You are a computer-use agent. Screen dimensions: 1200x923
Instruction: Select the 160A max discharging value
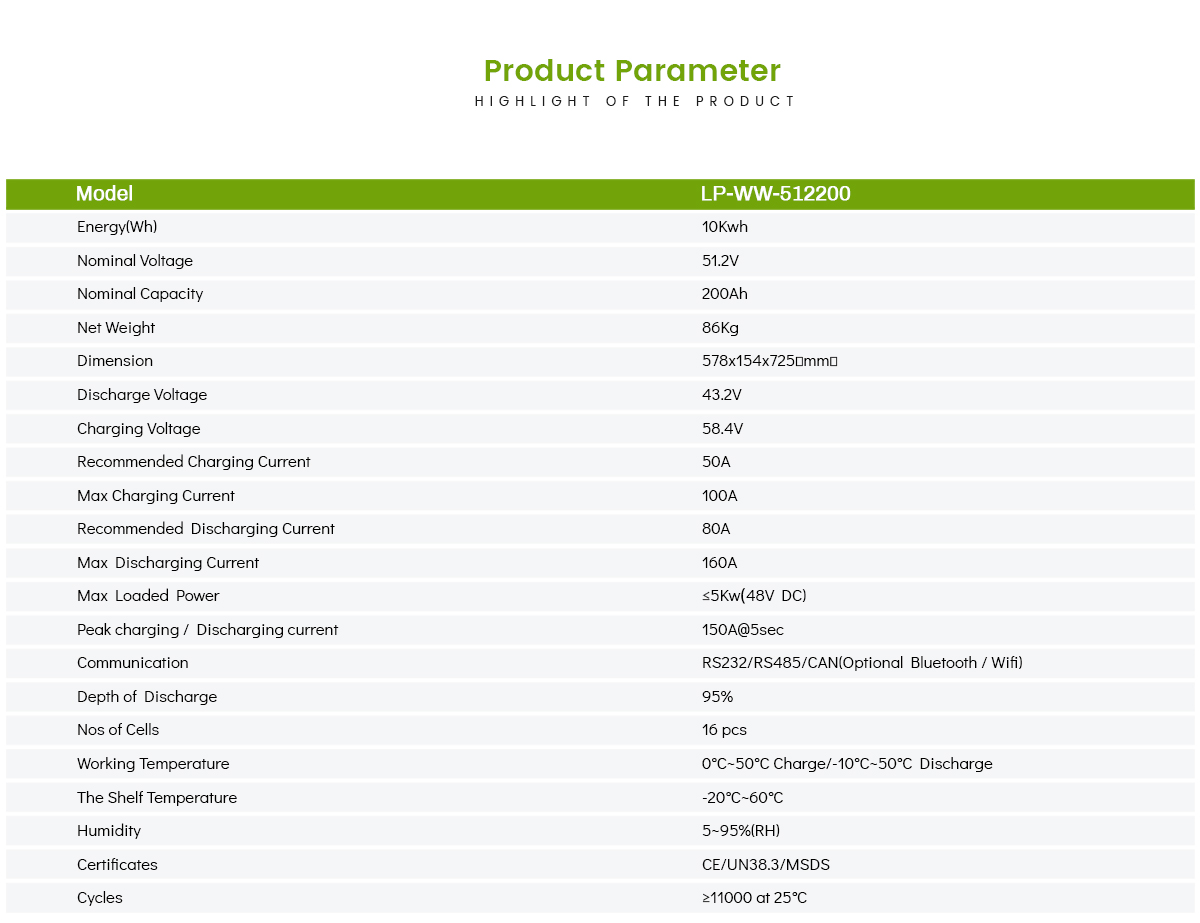(x=719, y=563)
